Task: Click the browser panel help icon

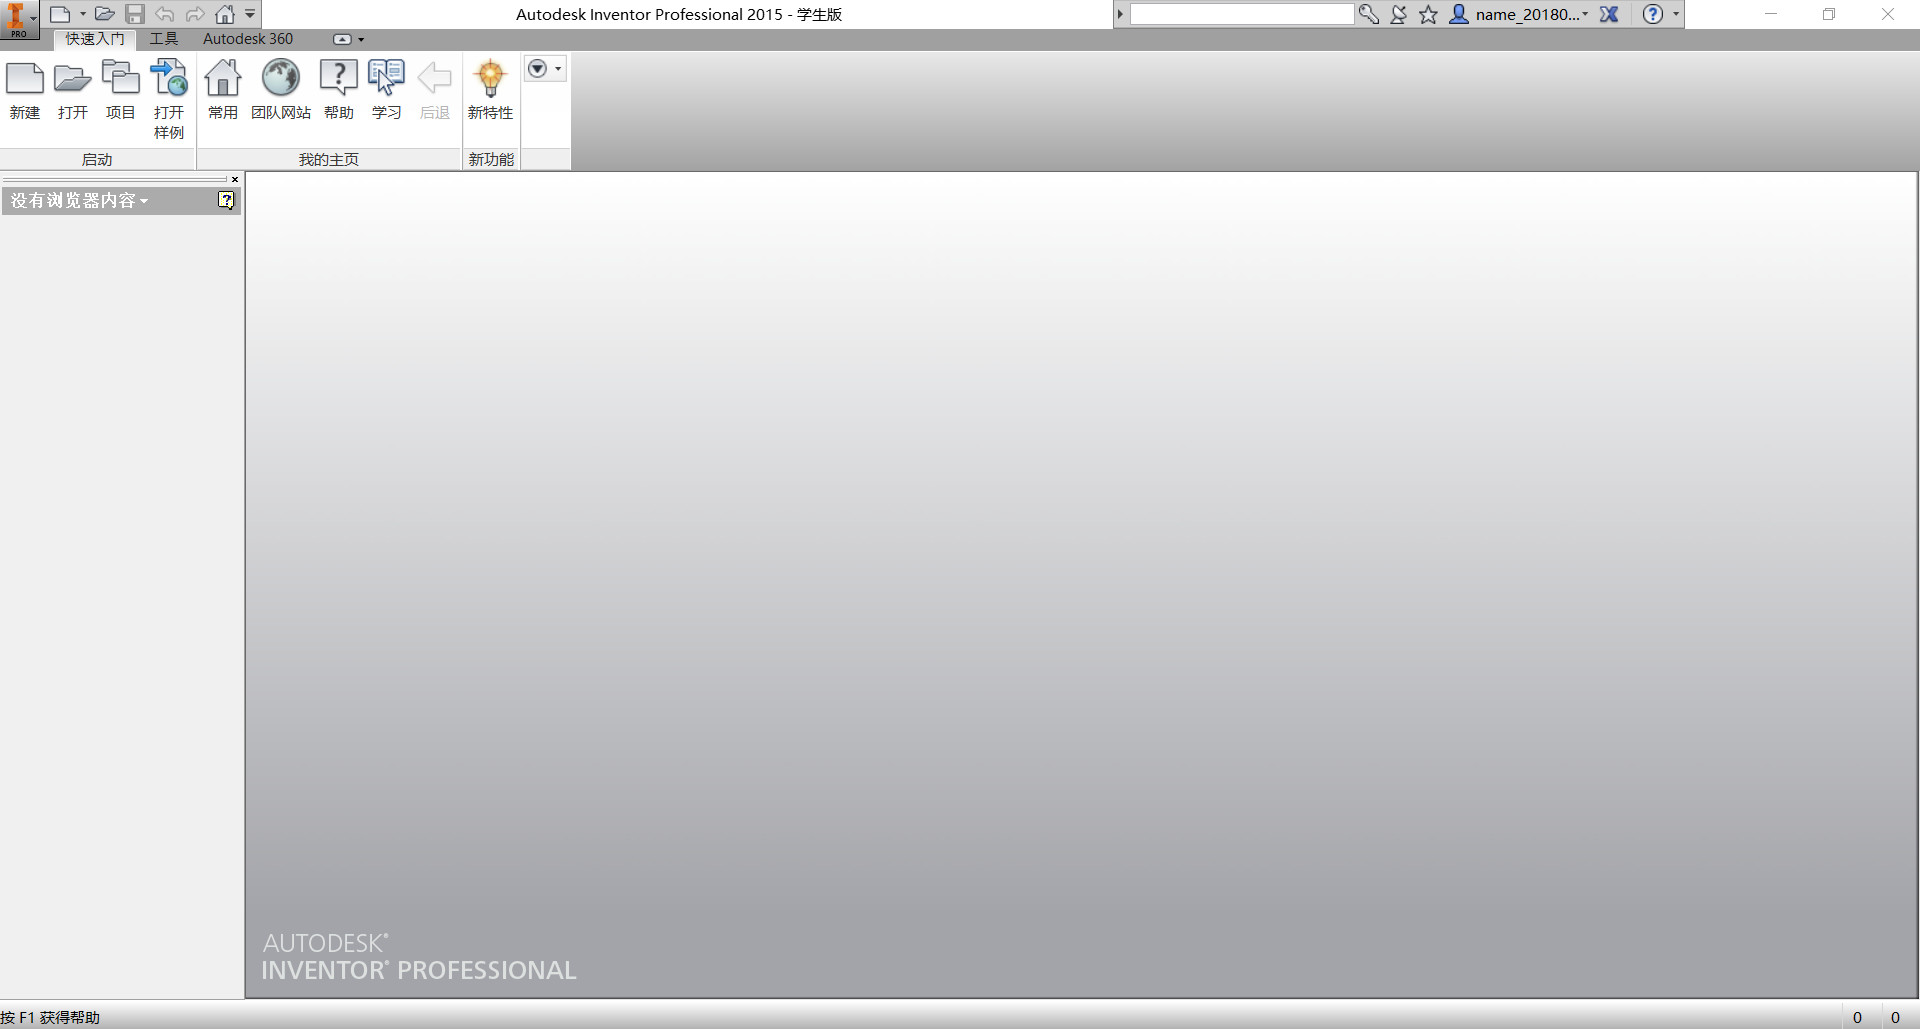Action: click(x=227, y=200)
